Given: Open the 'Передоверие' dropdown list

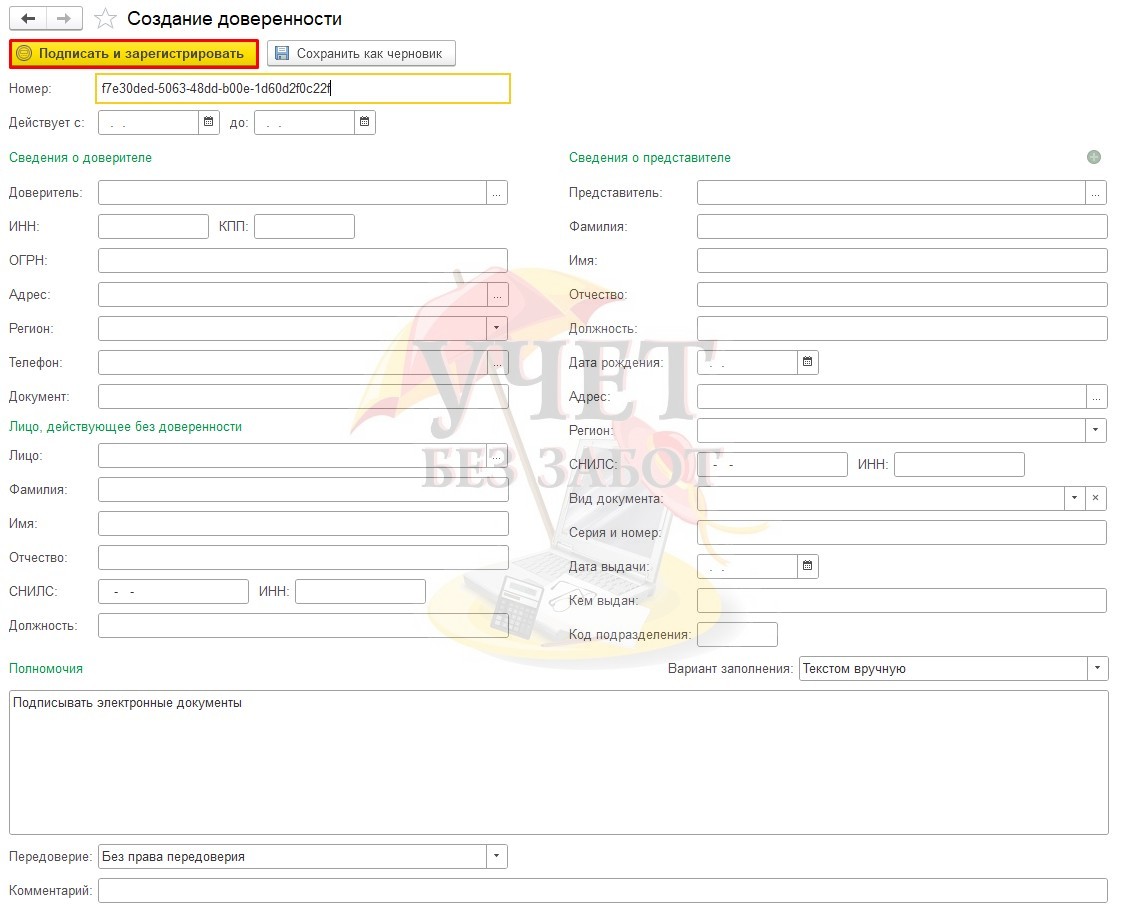Looking at the screenshot, I should click(x=497, y=856).
